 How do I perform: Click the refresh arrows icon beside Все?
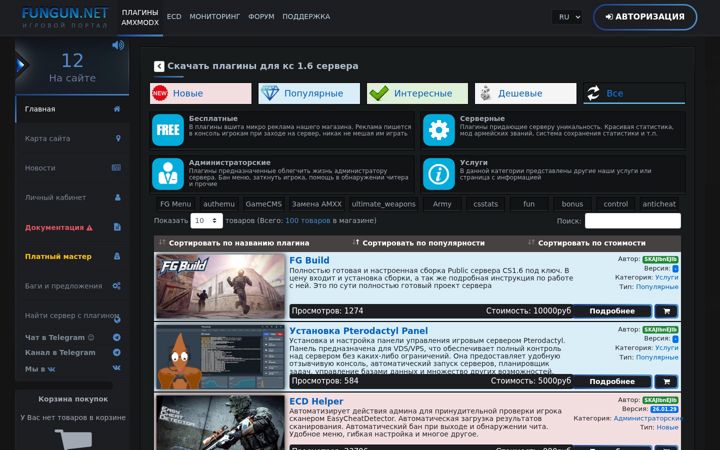593,93
